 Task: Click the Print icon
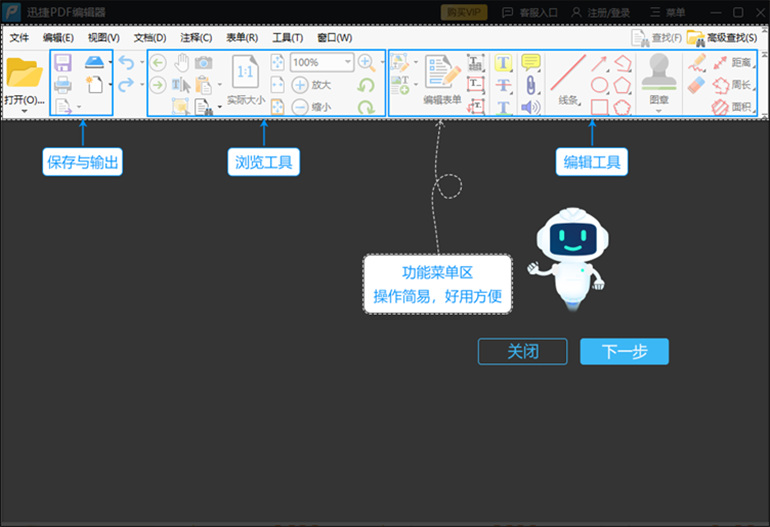[x=63, y=85]
